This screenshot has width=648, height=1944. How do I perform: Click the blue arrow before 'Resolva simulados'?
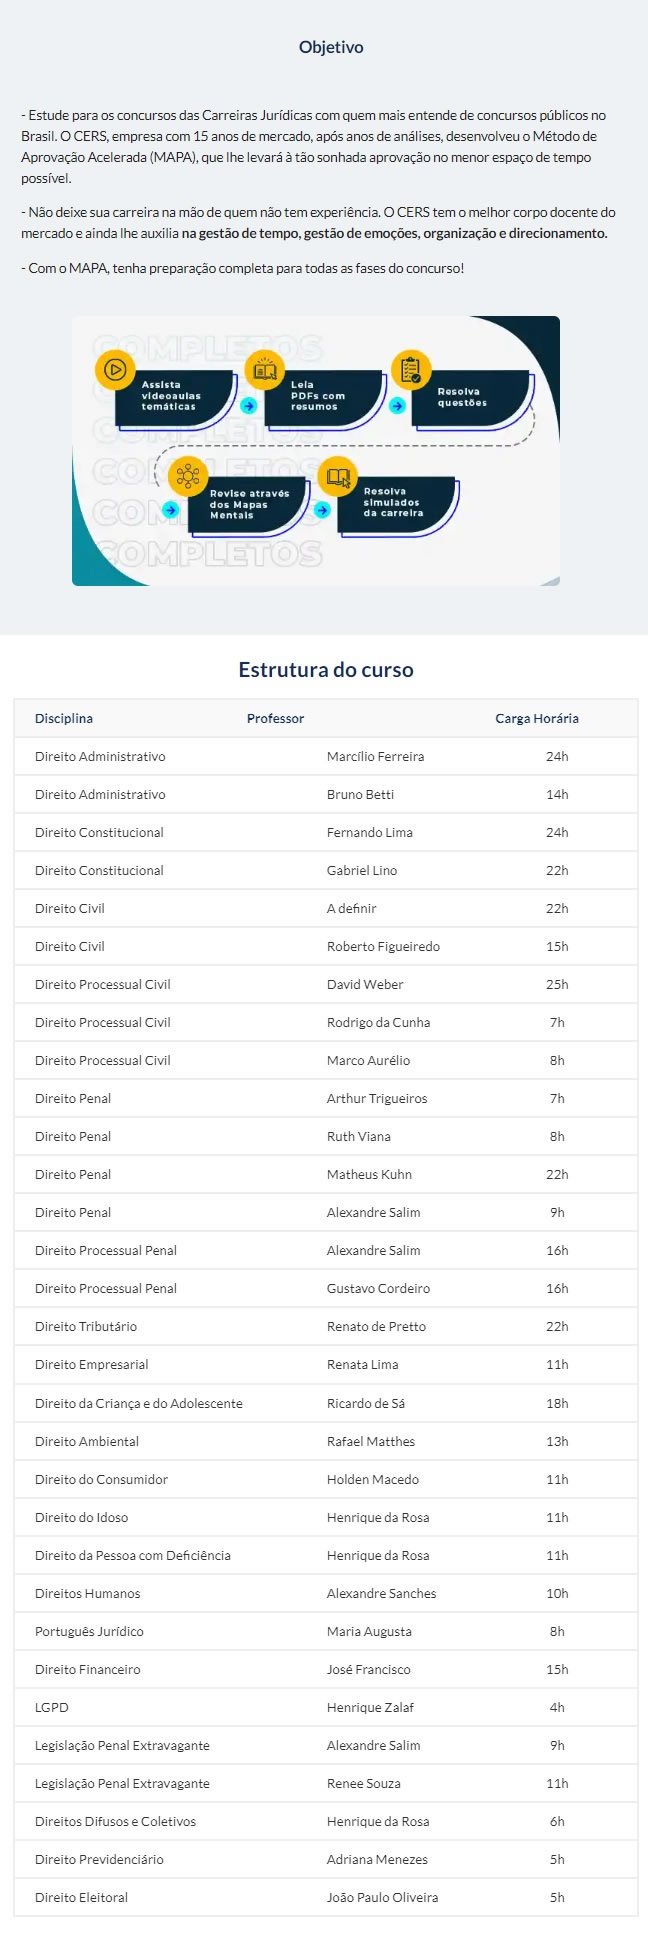pos(321,510)
